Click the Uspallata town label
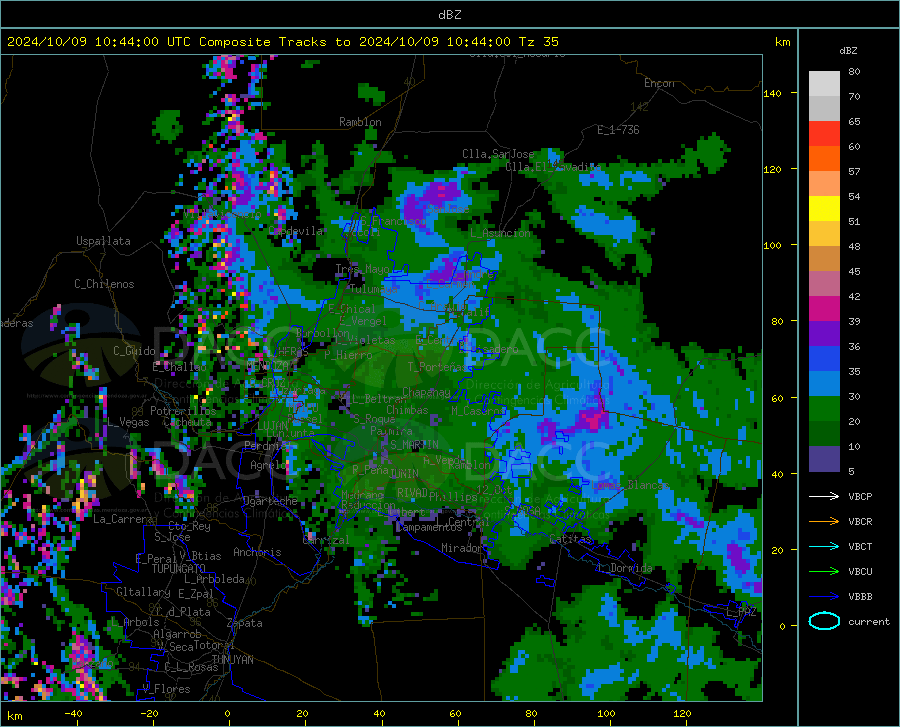Screen dimensions: 900x727 pyautogui.click(x=103, y=241)
